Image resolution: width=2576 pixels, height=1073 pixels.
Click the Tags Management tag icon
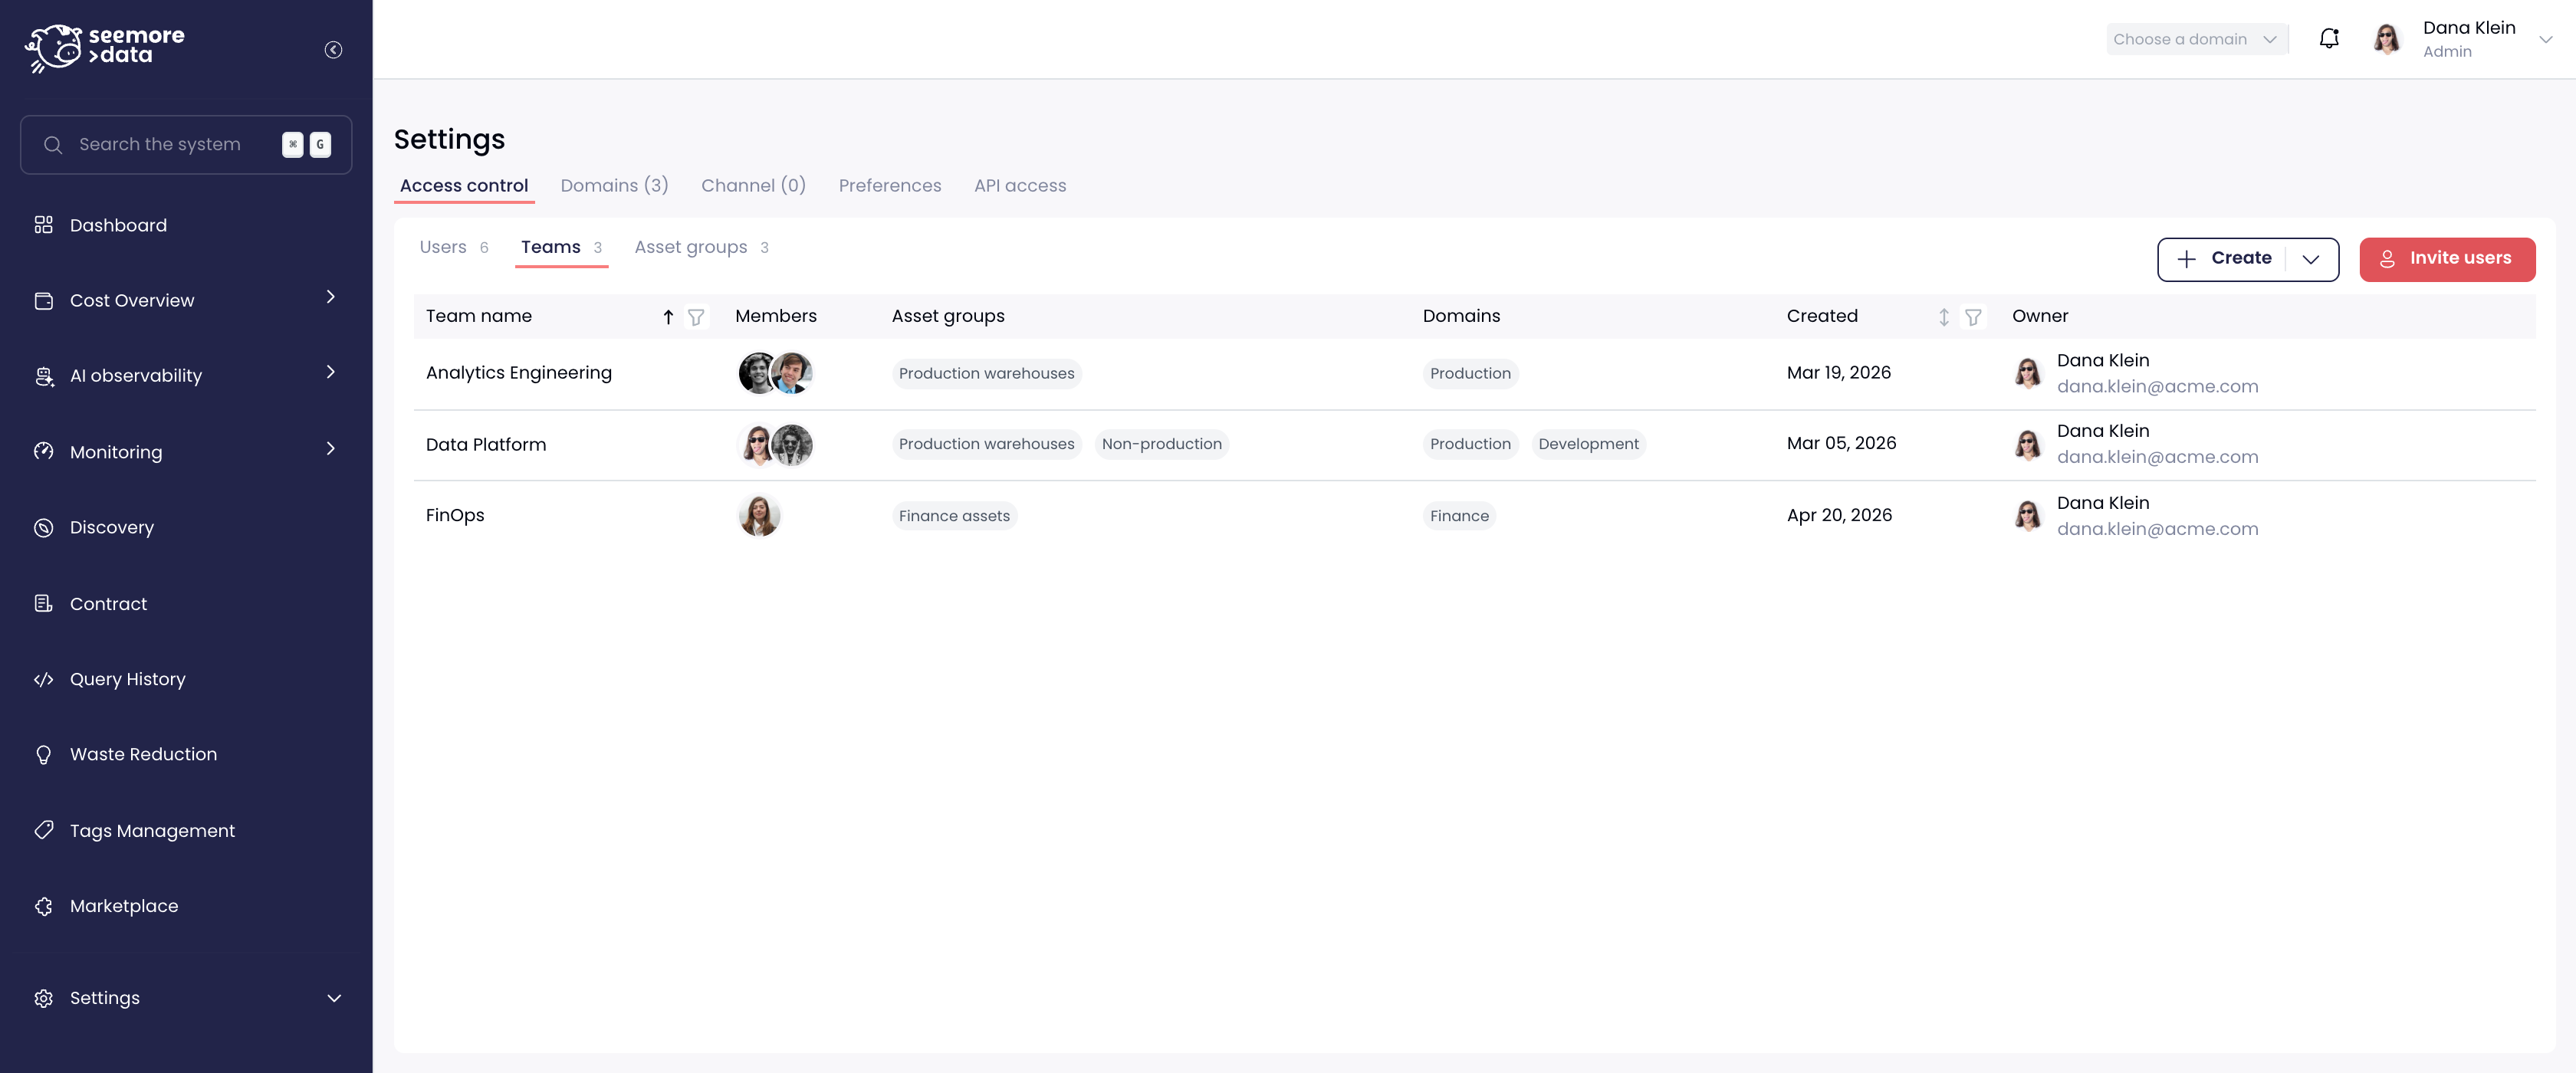(x=43, y=830)
